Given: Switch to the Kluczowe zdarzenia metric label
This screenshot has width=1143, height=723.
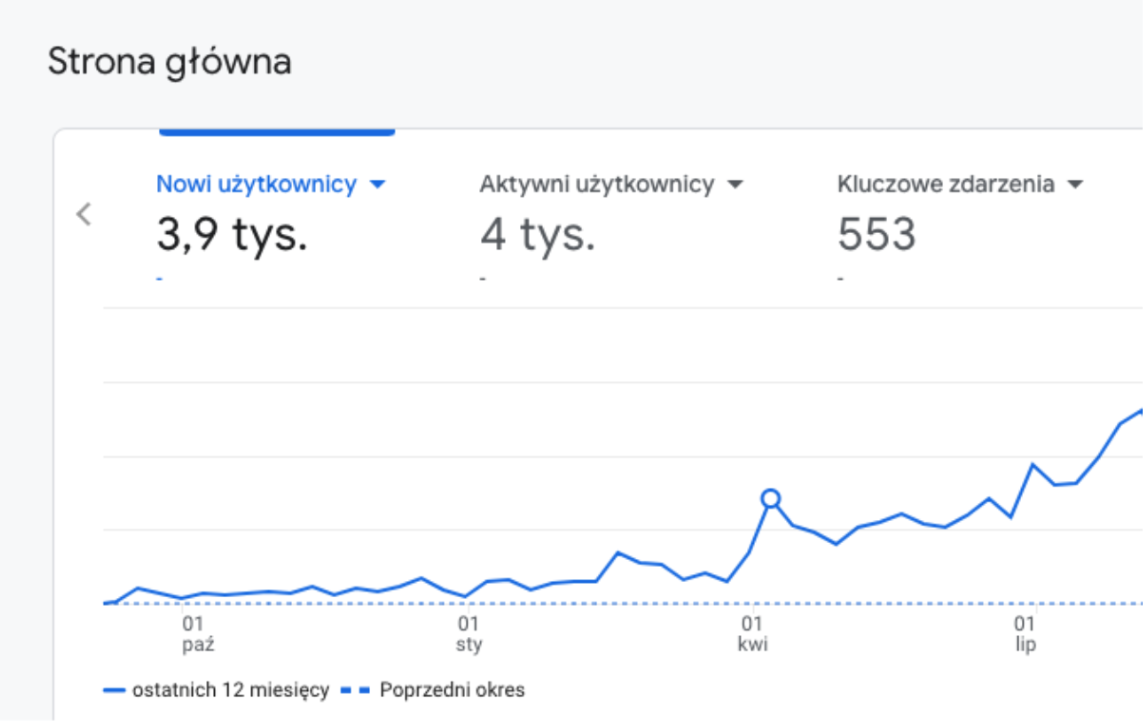Looking at the screenshot, I should point(945,184).
